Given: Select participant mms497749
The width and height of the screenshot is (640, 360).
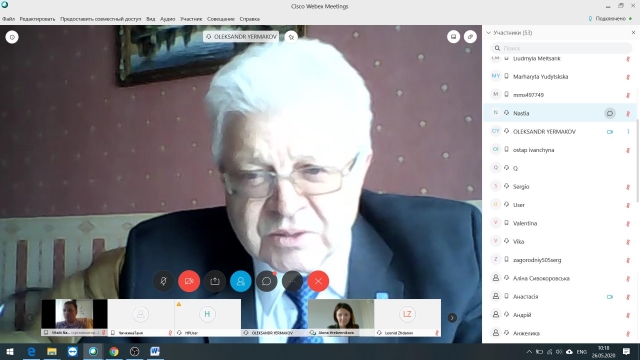Looking at the screenshot, I should 559,95.
